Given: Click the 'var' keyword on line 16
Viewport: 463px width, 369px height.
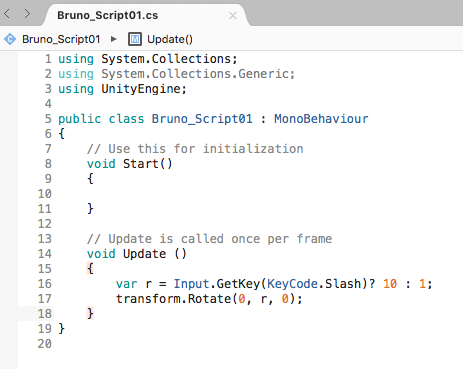Looking at the screenshot, I should pos(126,284).
